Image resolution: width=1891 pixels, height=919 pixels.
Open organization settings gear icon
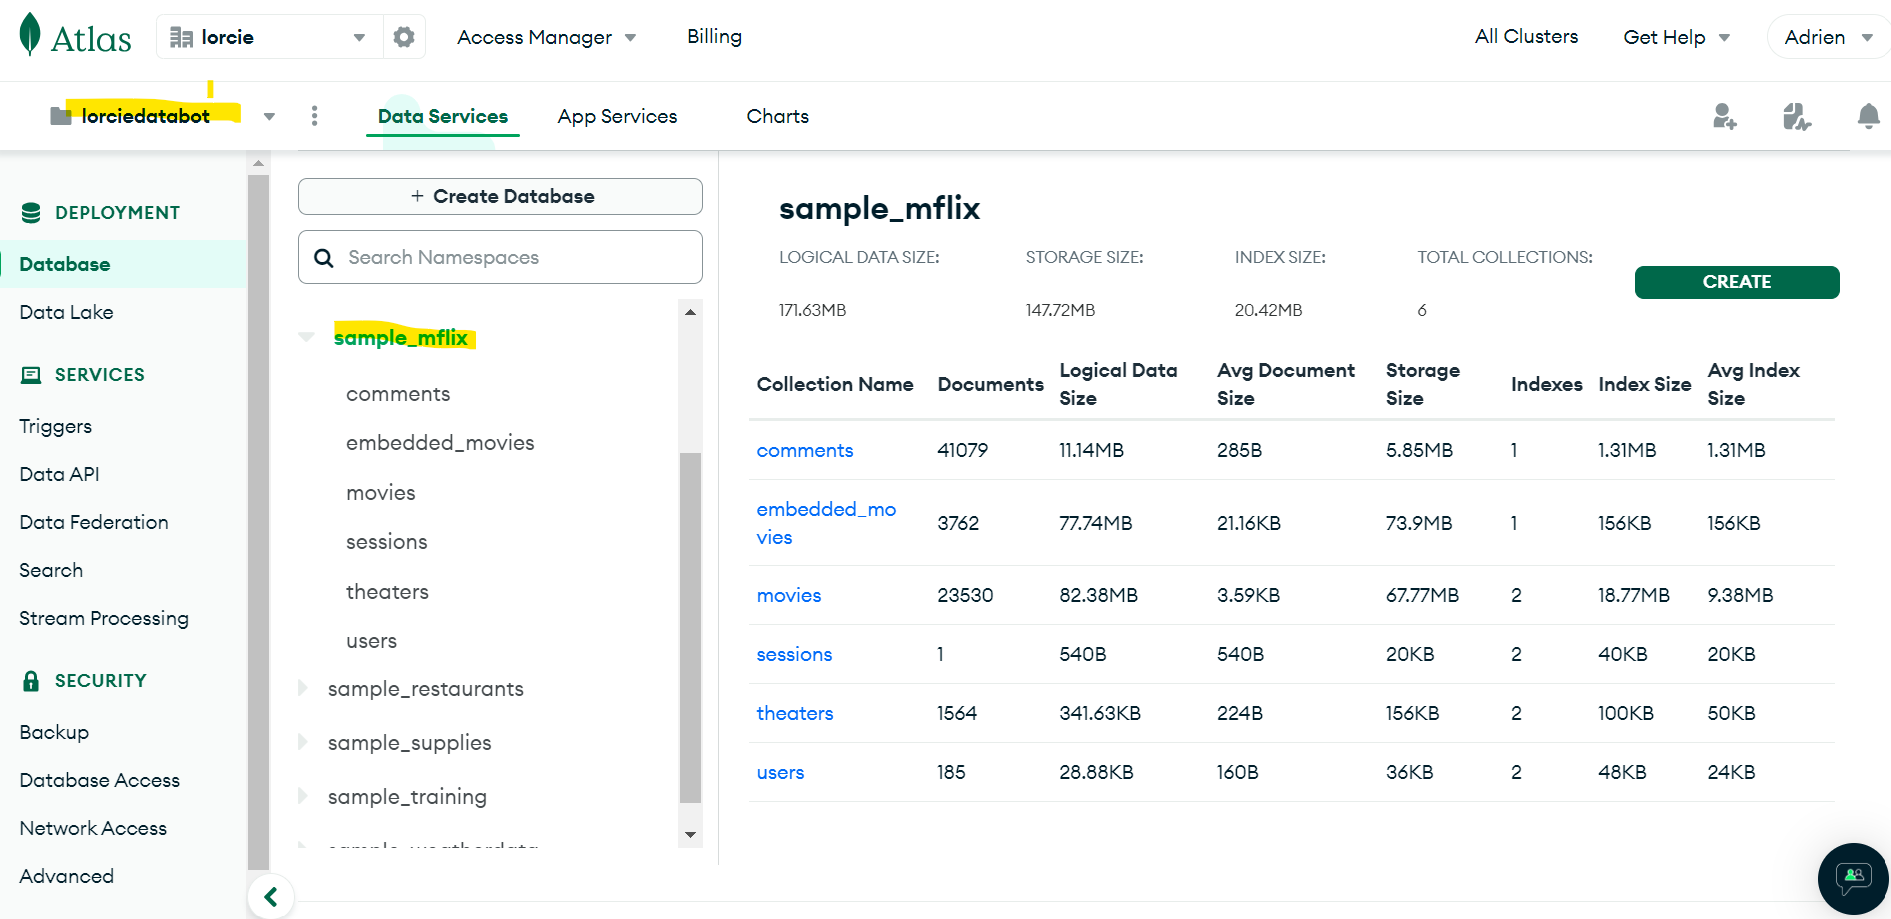tap(404, 37)
